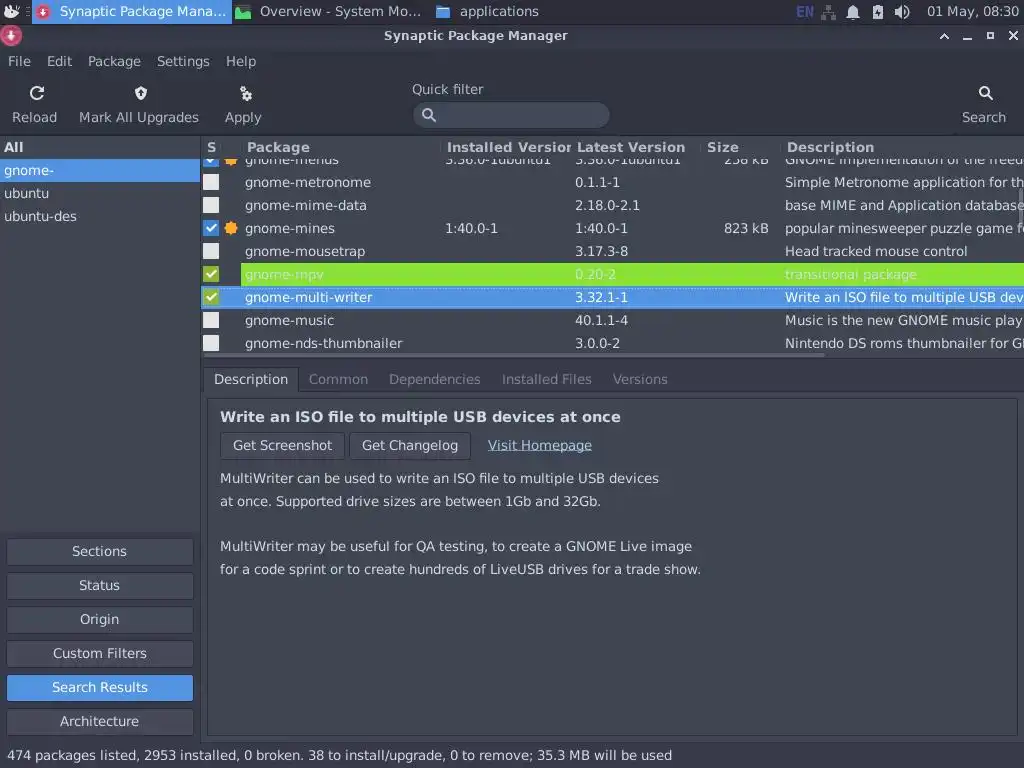Sort by the S status column header
The width and height of the screenshot is (1024, 768).
click(x=212, y=148)
